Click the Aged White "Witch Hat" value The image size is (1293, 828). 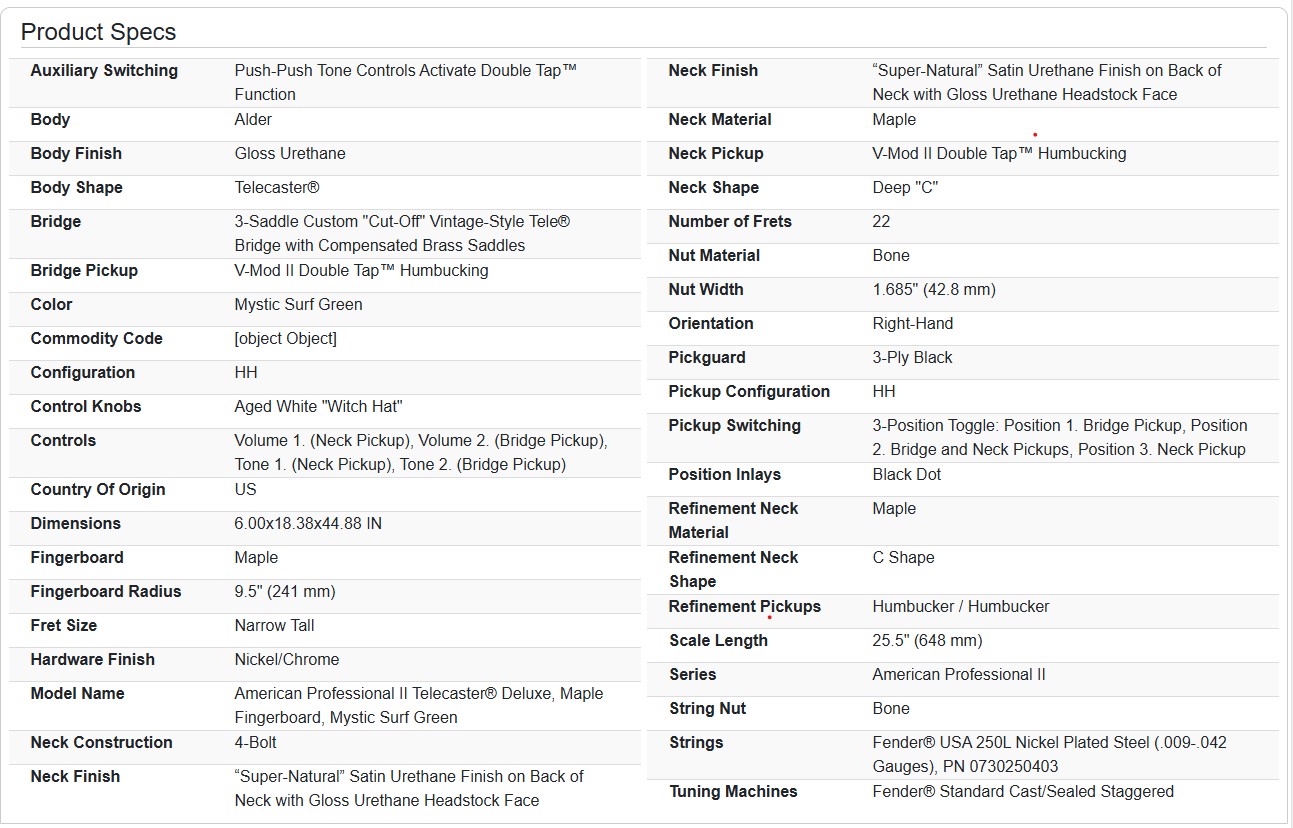(x=318, y=407)
